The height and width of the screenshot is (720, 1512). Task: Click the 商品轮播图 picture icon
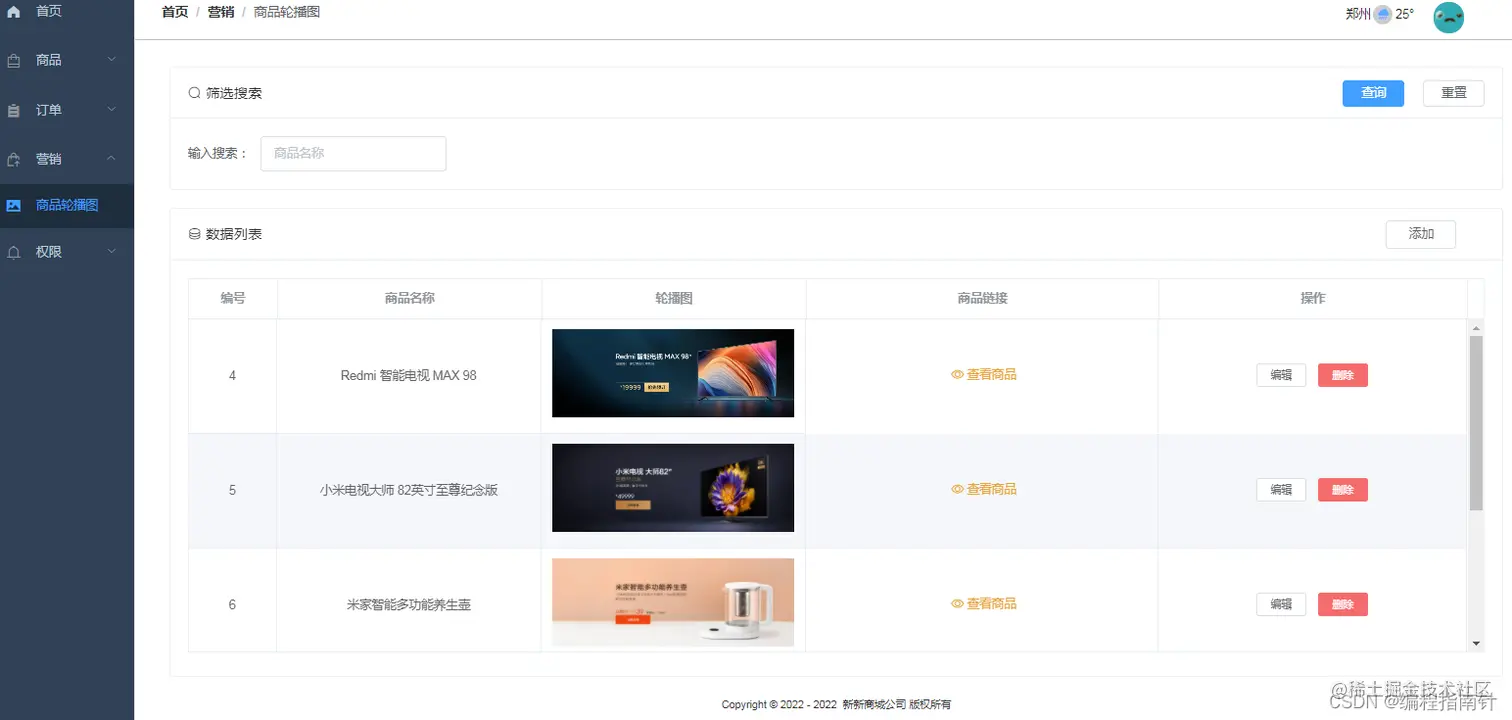(x=13, y=205)
